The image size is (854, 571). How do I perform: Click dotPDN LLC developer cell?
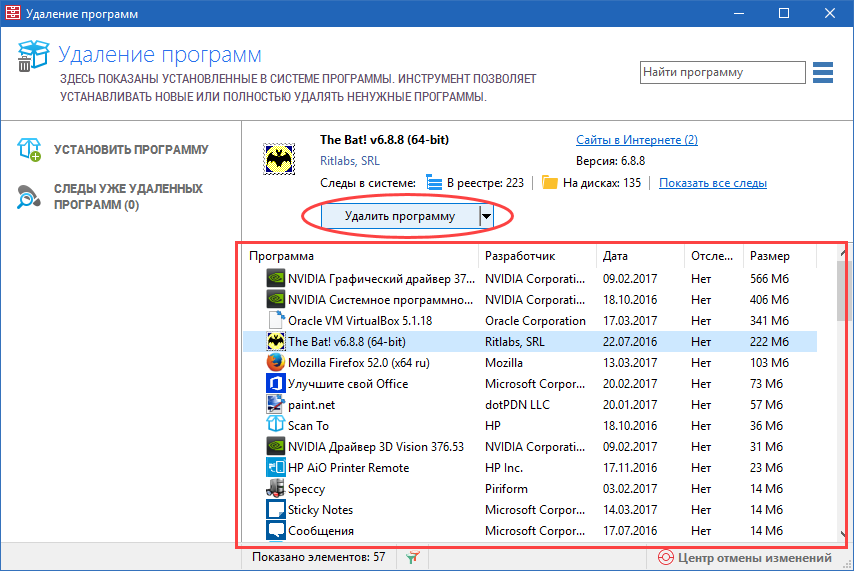(517, 405)
